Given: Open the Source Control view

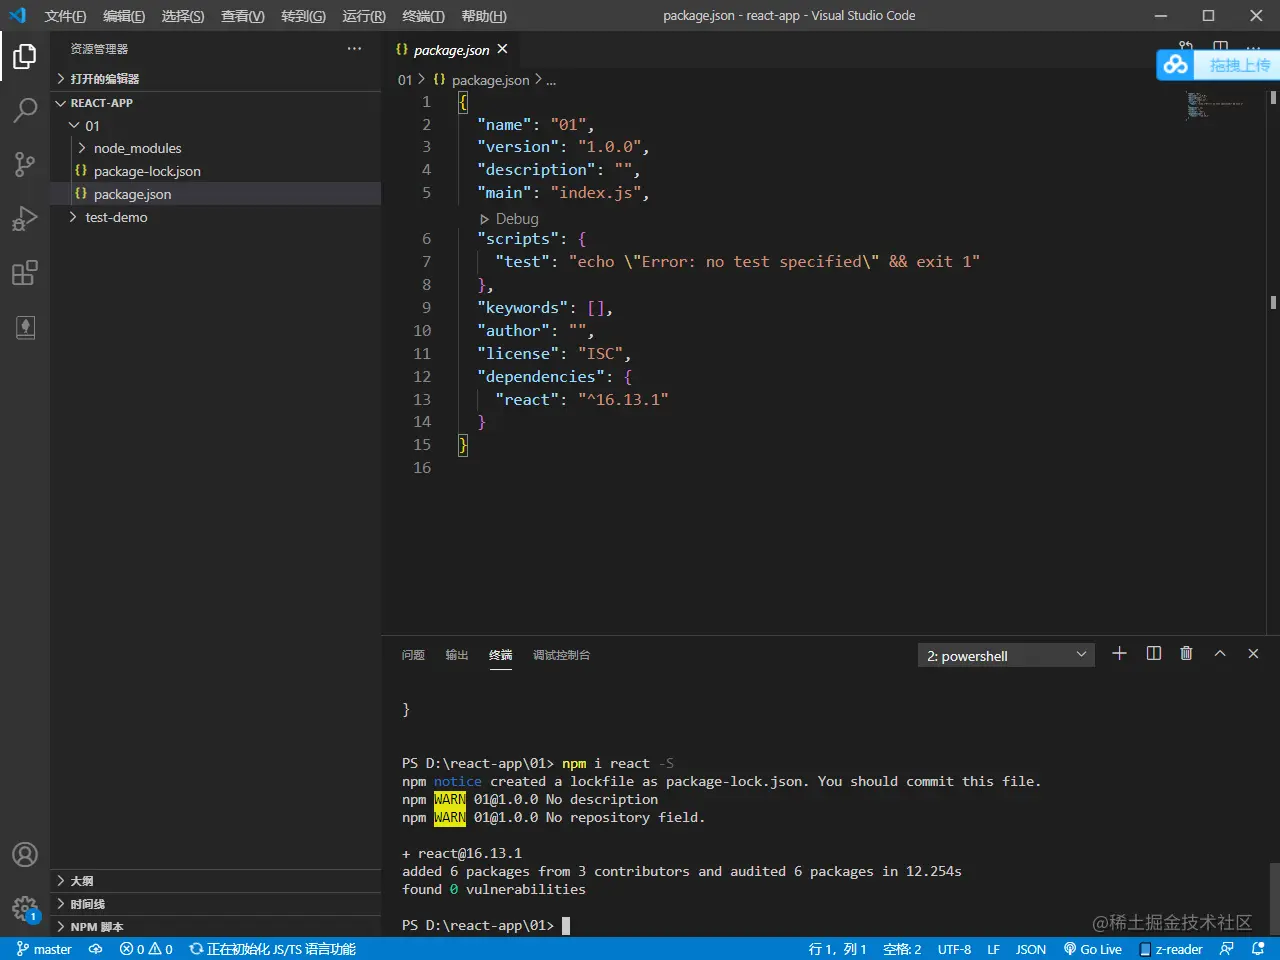Looking at the screenshot, I should [25, 164].
